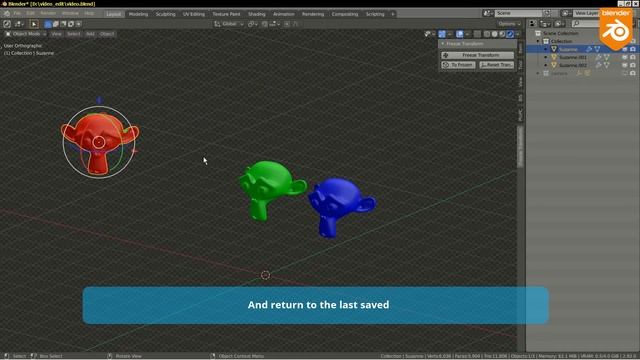Viewport: 640px width, 360px height.
Task: Open the Global transform orientation dropdown
Action: pyautogui.click(x=229, y=24)
